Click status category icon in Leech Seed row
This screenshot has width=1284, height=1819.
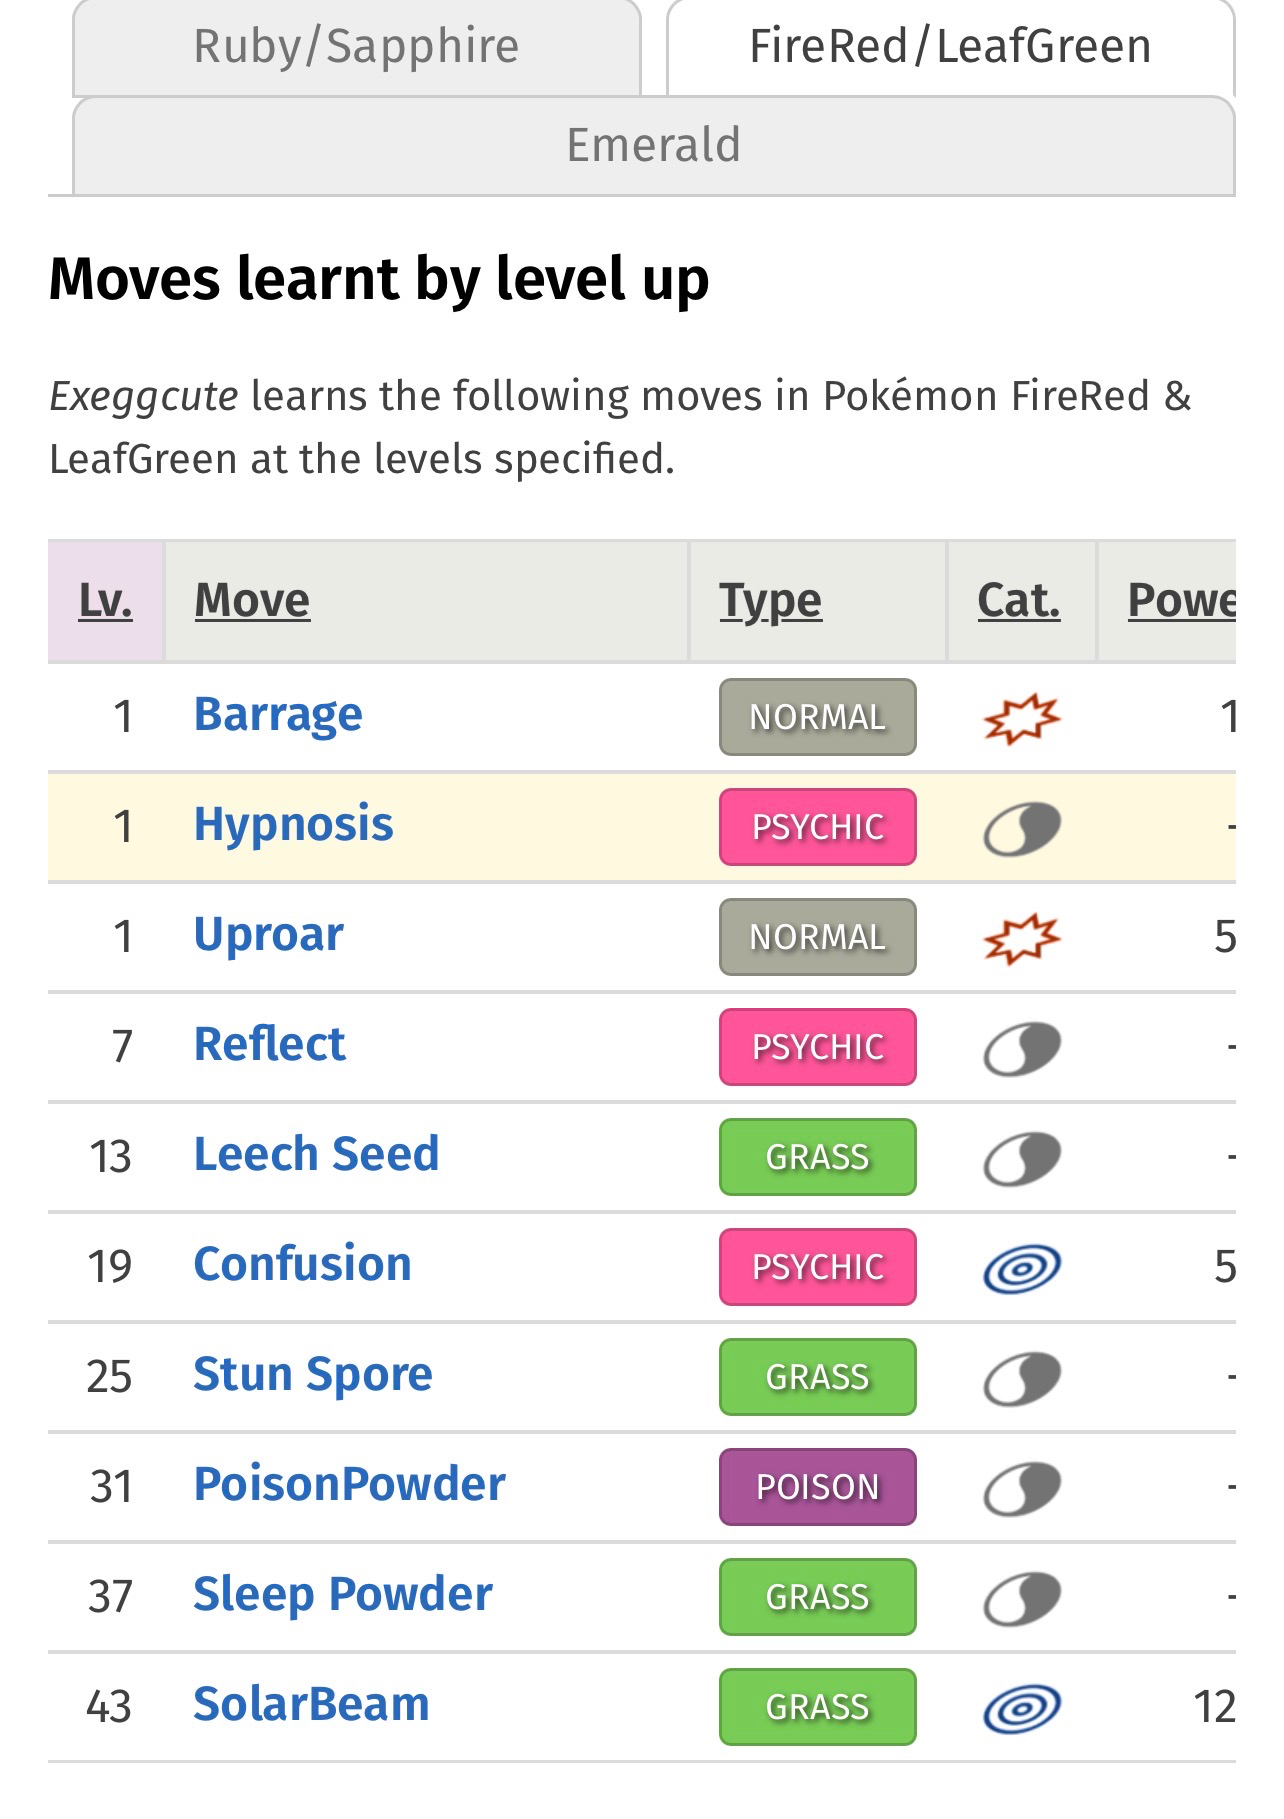point(1021,1158)
